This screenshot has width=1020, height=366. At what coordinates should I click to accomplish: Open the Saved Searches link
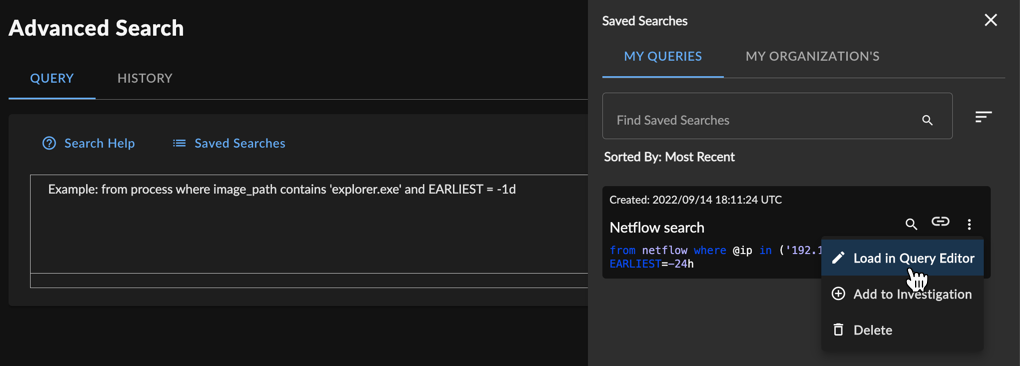pyautogui.click(x=240, y=143)
